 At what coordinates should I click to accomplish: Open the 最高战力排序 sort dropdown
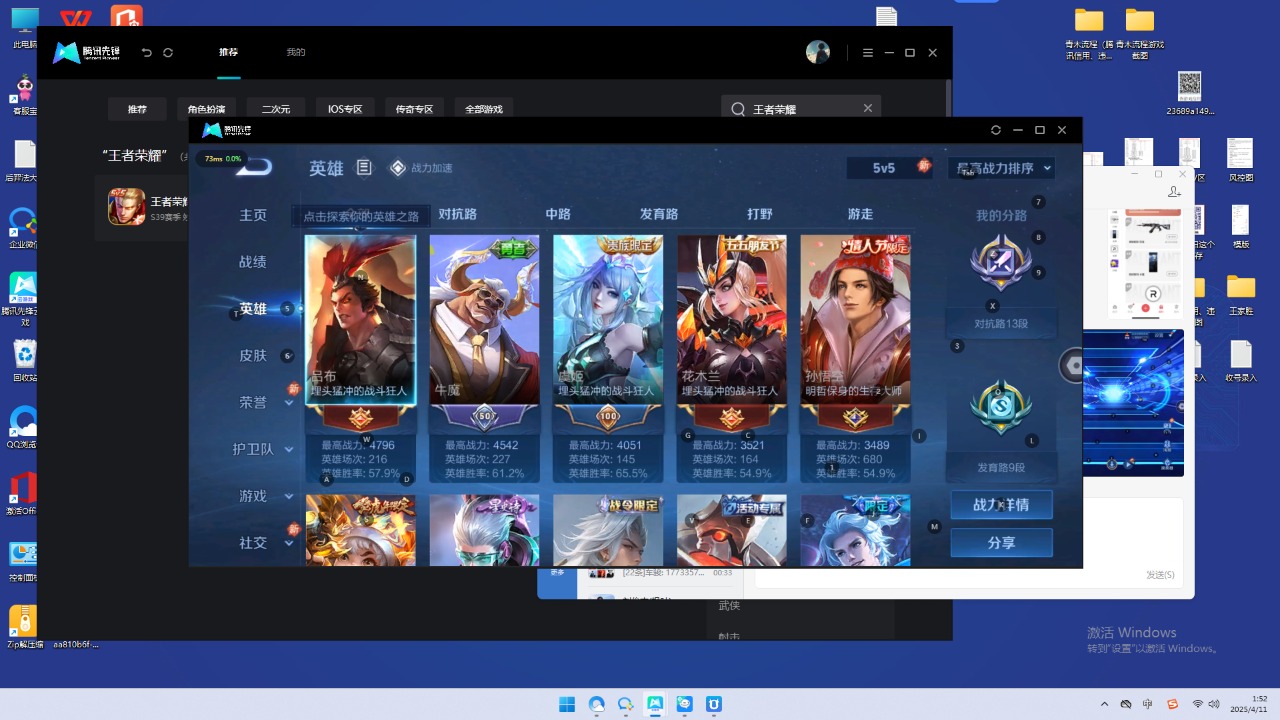click(x=1001, y=168)
